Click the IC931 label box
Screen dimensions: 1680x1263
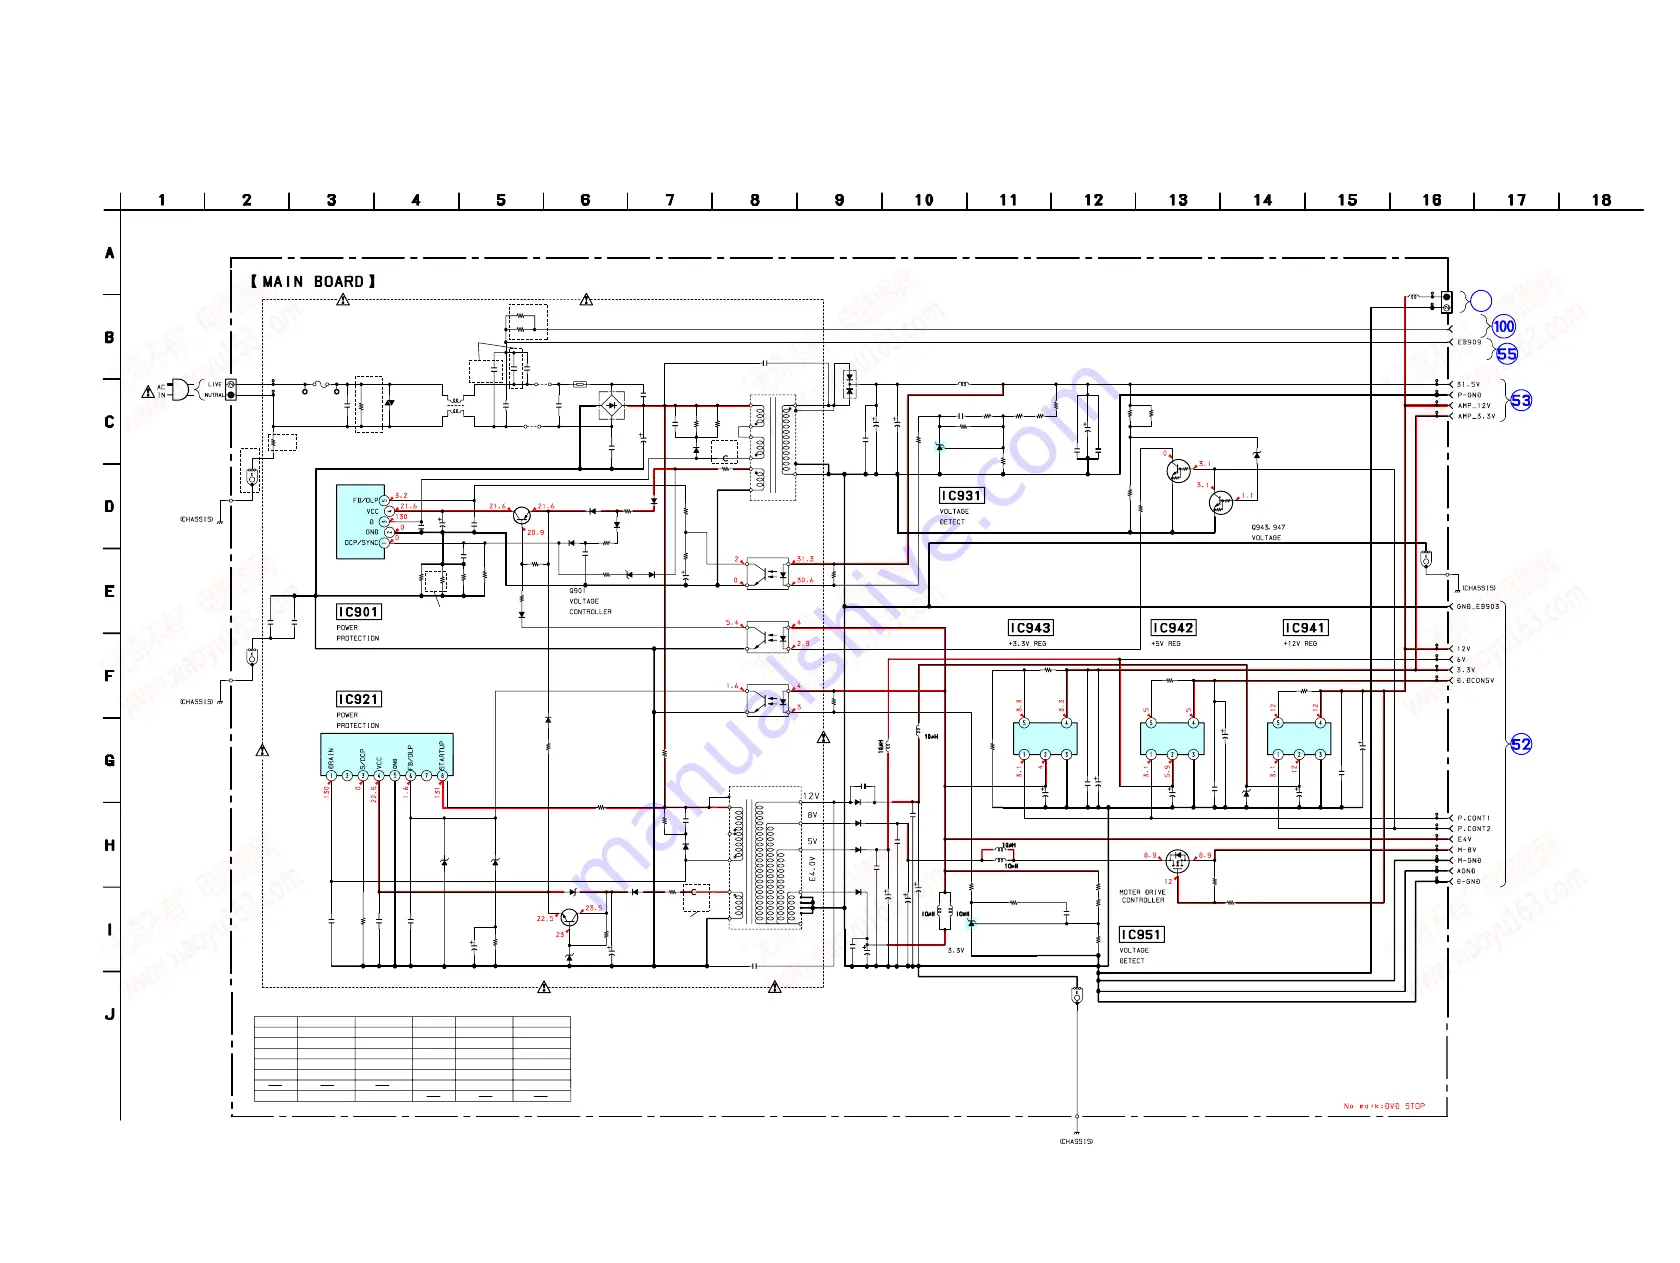coord(961,496)
